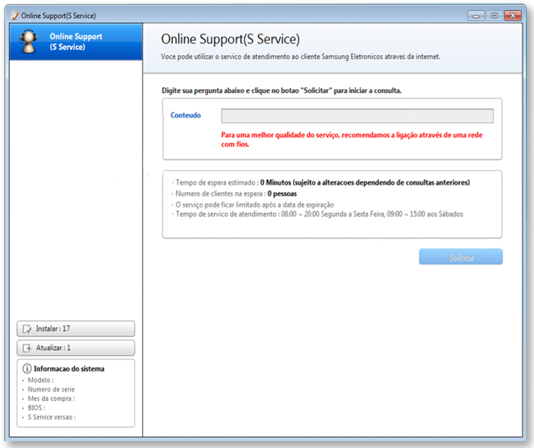Click the app icon in the title bar
The height and width of the screenshot is (448, 534).
(x=14, y=15)
